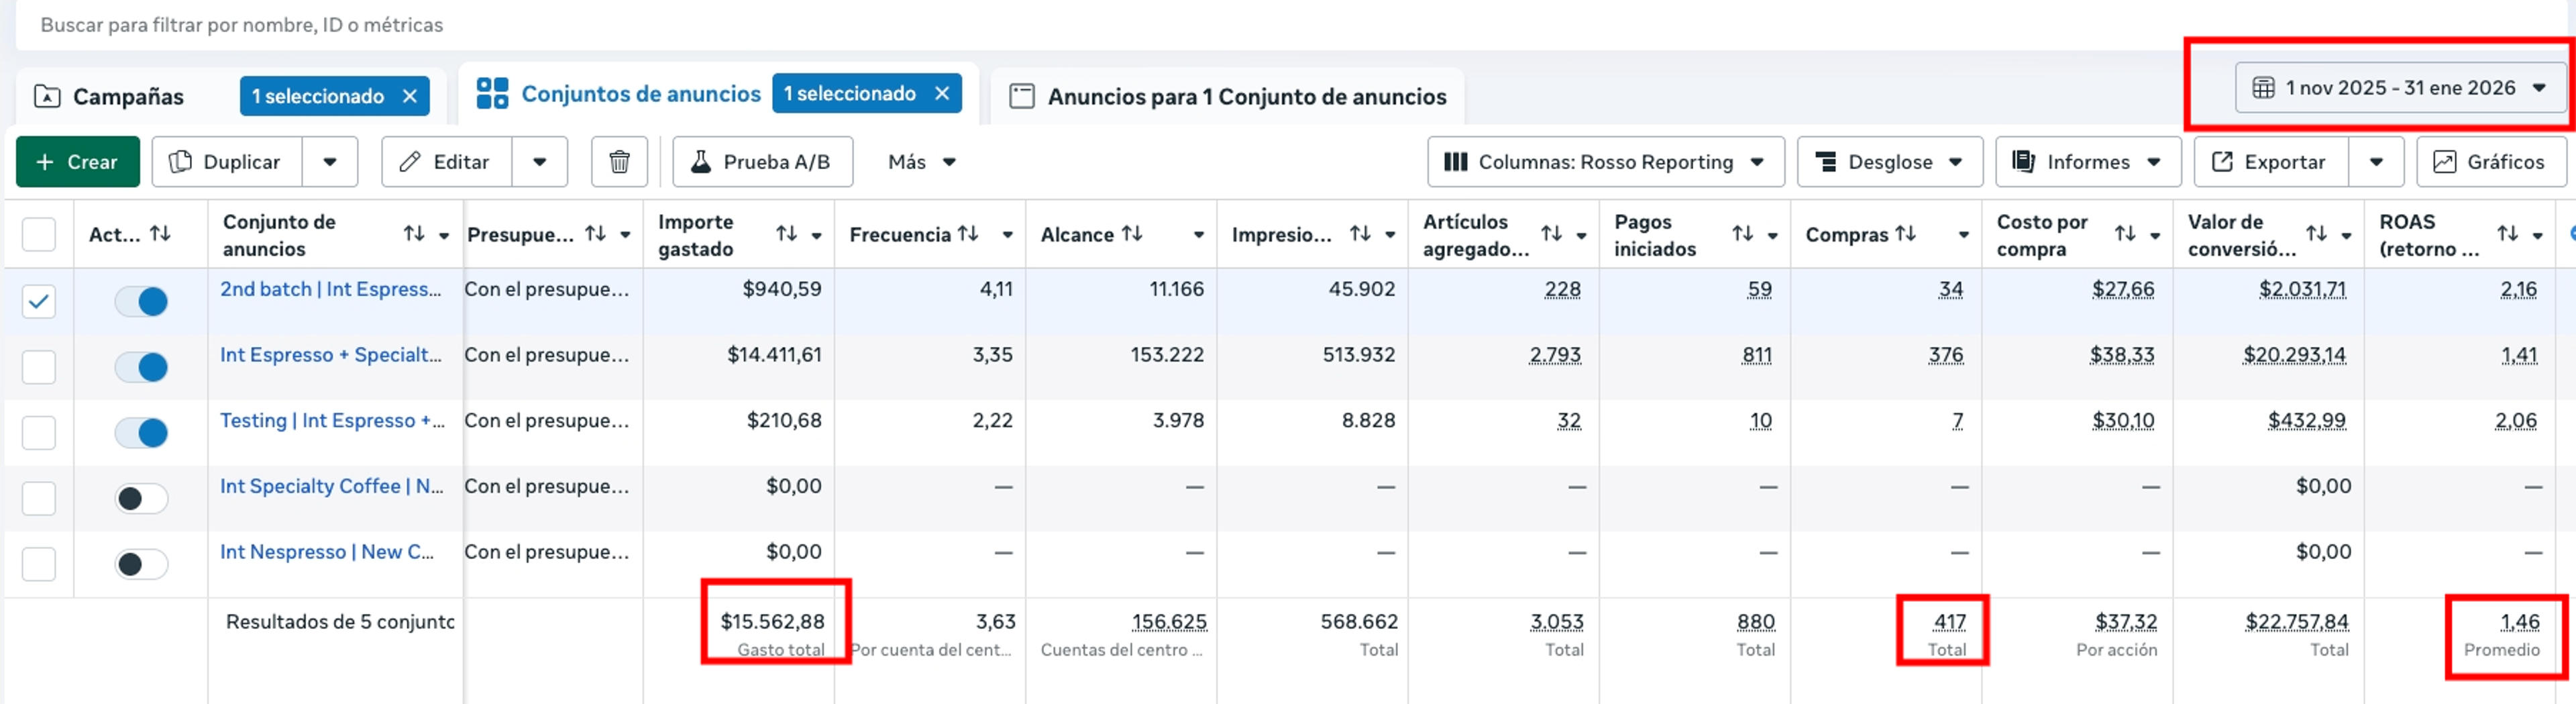Click the $20.293,14 conversion value
2576x704 pixels.
pos(2294,355)
